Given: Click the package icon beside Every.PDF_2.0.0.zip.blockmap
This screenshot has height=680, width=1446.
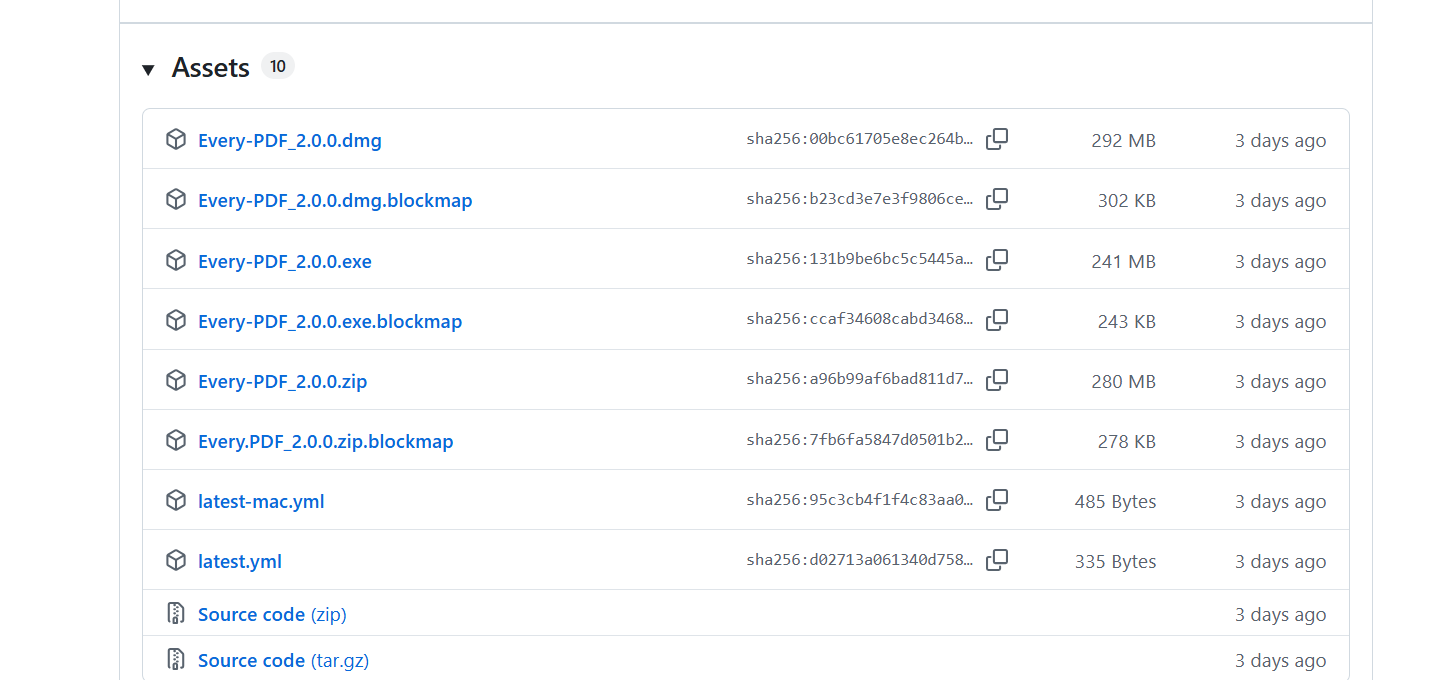Looking at the screenshot, I should (x=176, y=440).
